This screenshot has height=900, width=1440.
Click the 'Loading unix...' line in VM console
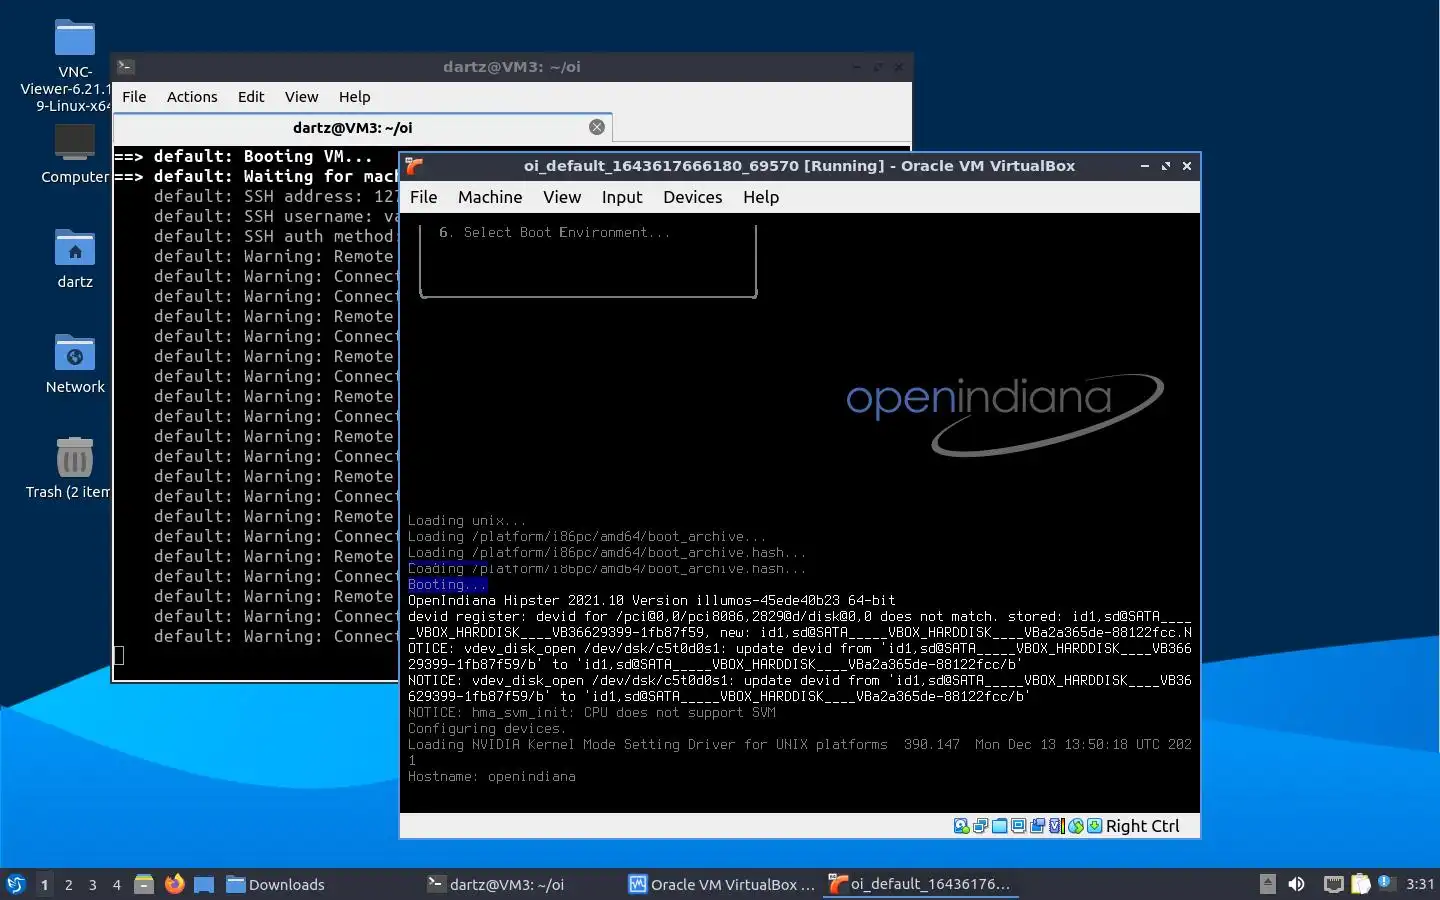tap(466, 520)
